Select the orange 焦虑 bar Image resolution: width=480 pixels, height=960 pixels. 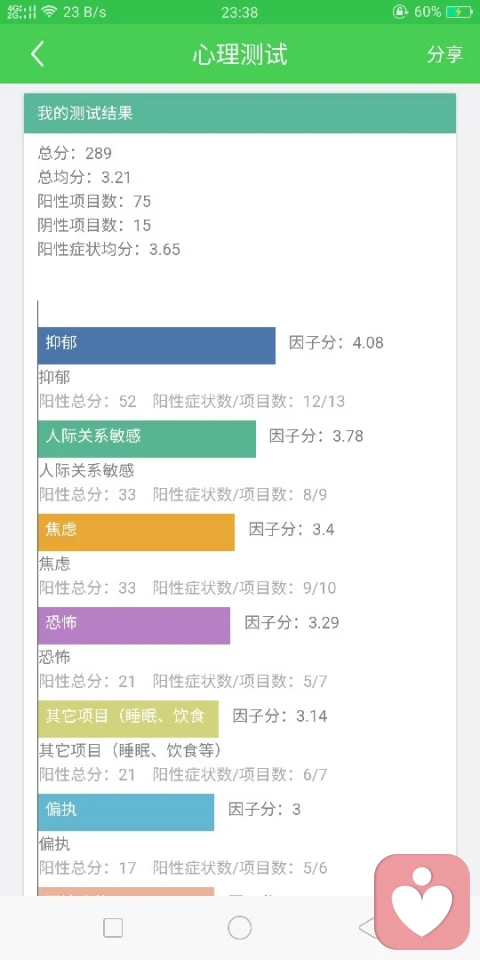coord(137,532)
